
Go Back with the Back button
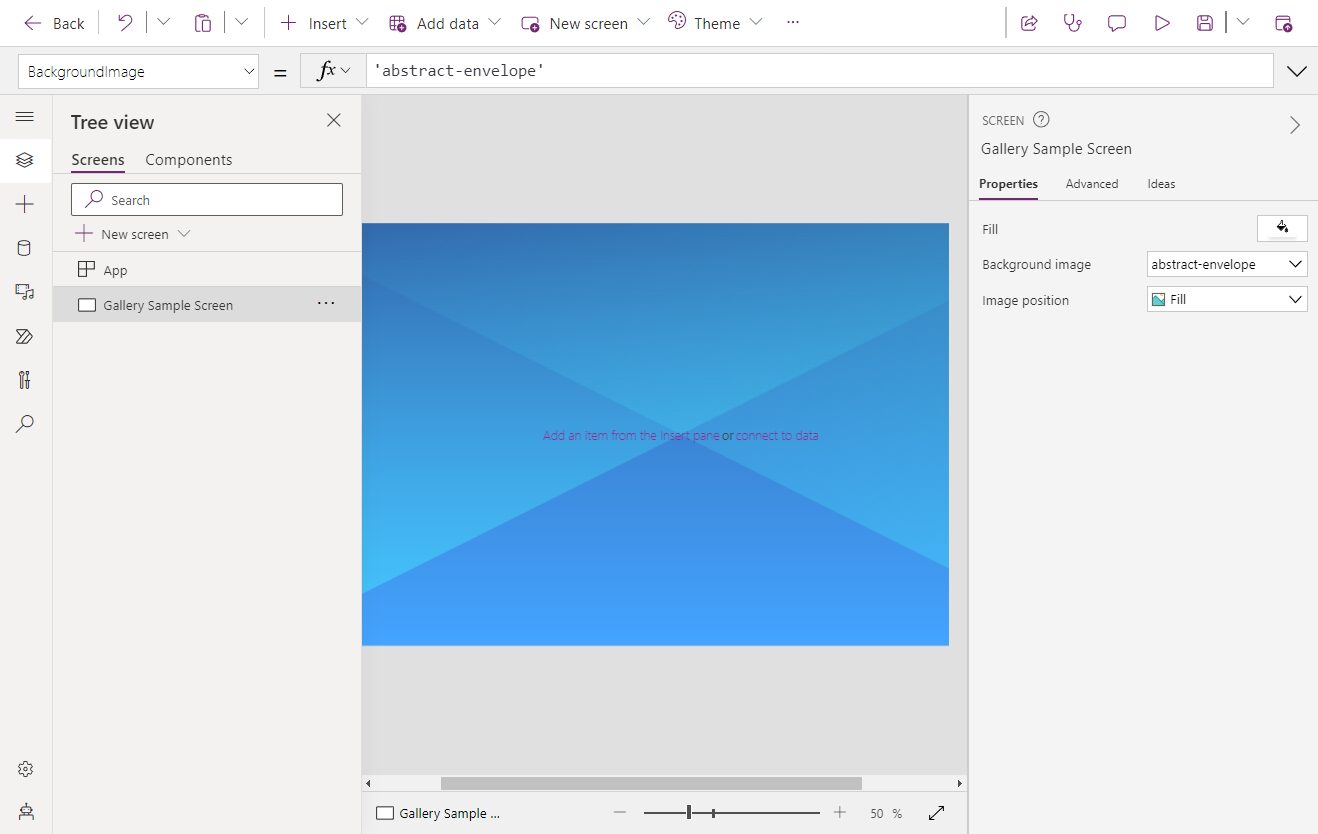coord(54,22)
